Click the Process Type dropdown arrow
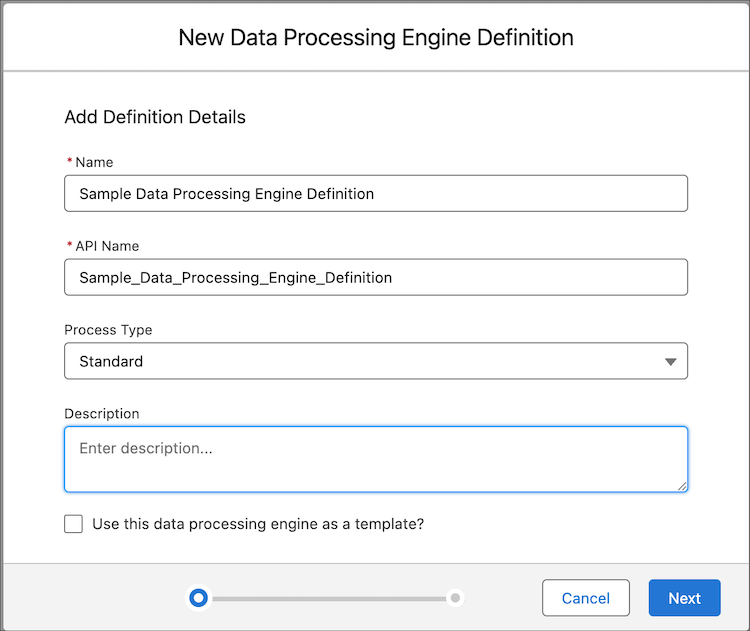Image resolution: width=750 pixels, height=631 pixels. [671, 362]
